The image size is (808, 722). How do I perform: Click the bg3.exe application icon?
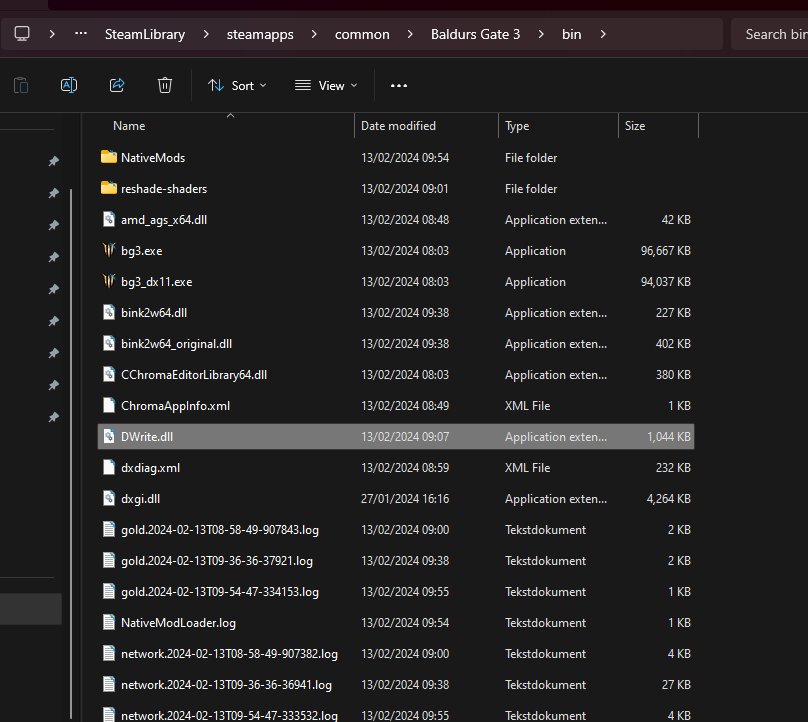pyautogui.click(x=109, y=251)
